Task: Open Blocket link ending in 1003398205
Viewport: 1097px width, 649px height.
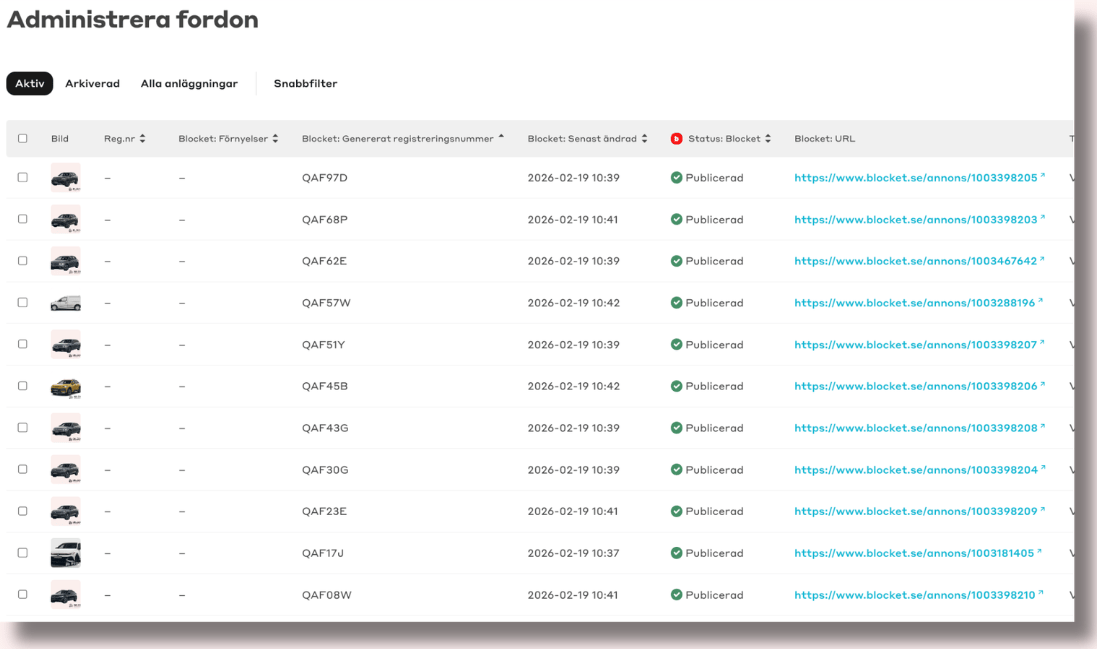Action: [x=915, y=178]
